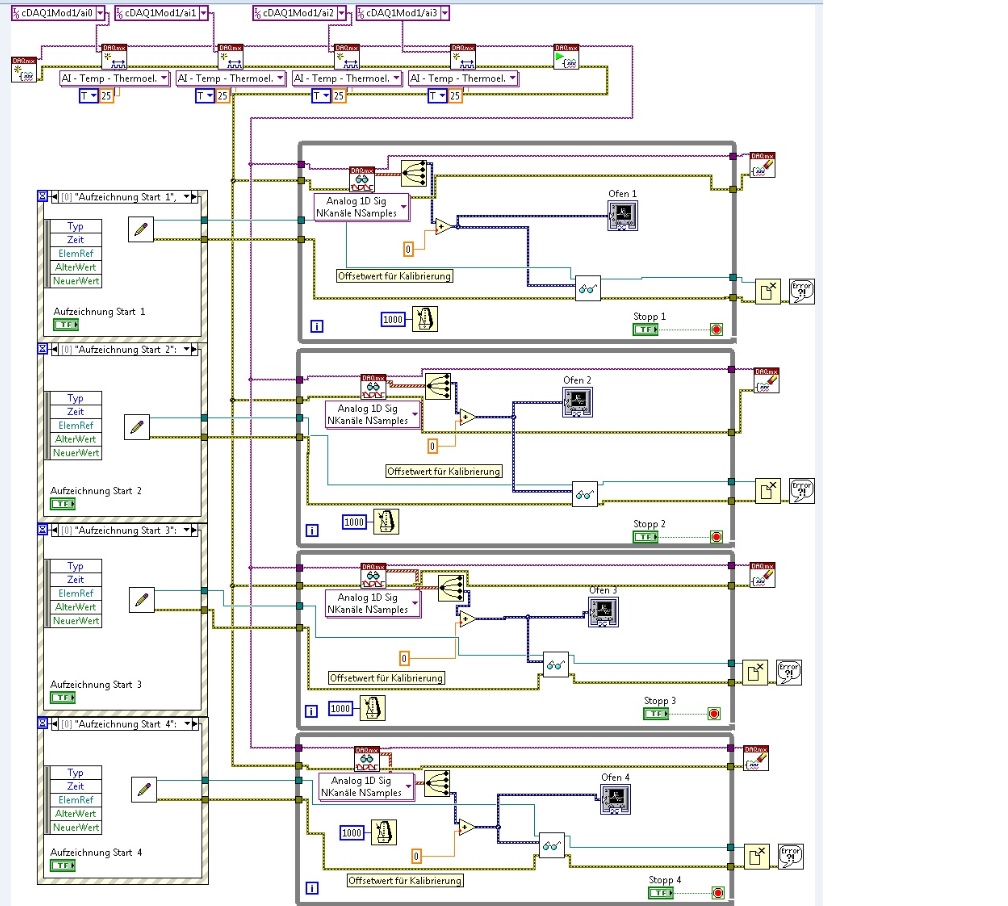
Task: Click the close file icon beside loop 4
Action: pyautogui.click(x=757, y=856)
